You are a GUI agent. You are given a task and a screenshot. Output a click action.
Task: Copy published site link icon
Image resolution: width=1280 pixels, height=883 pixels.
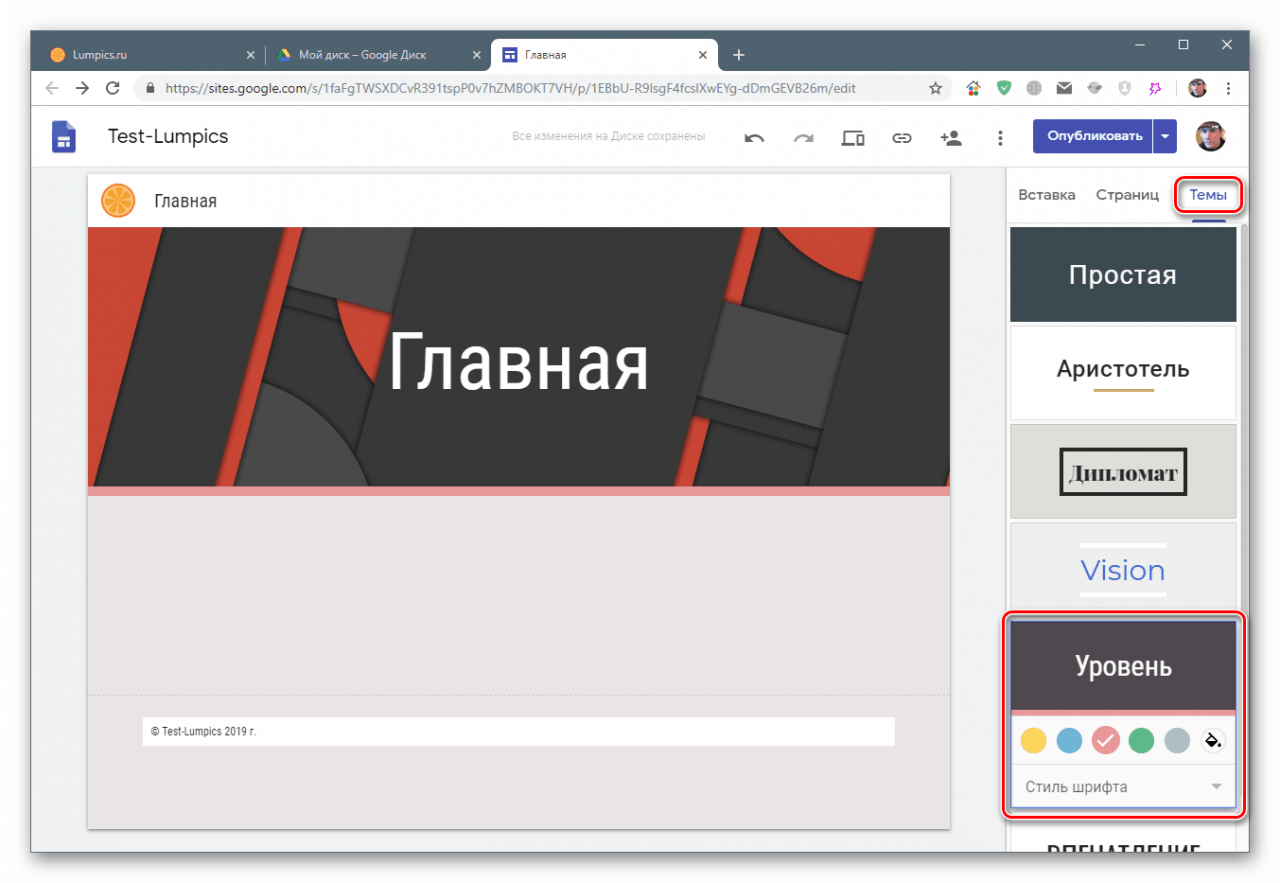[902, 138]
